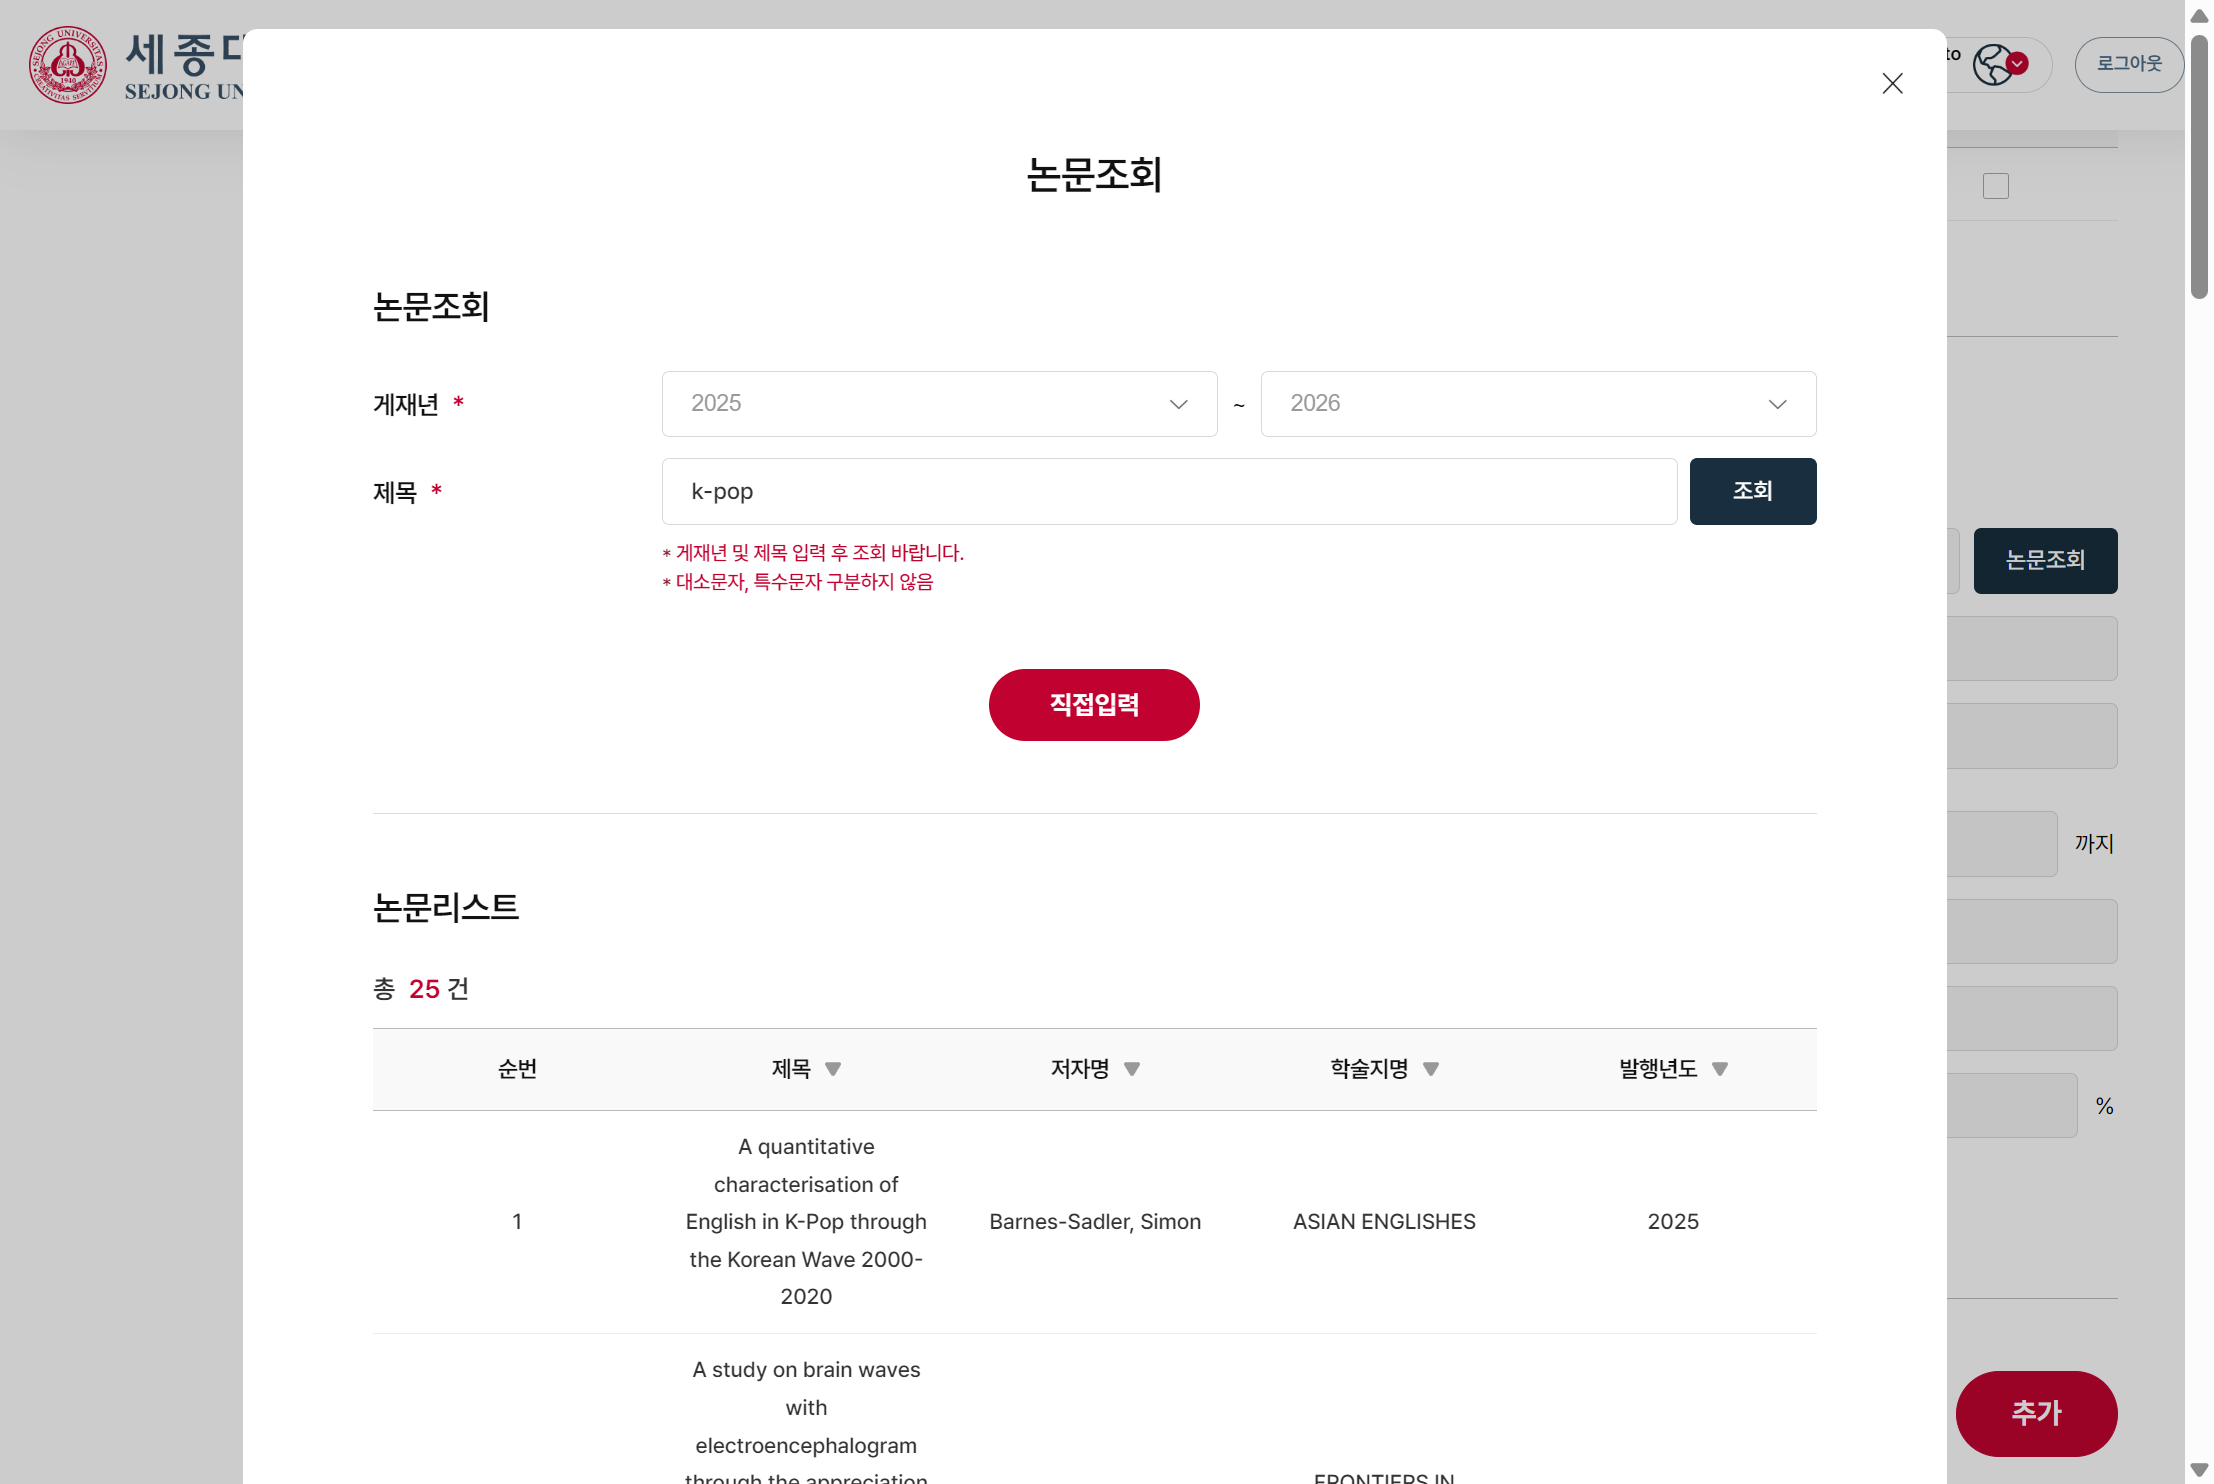Open the start year 2025 dropdown
This screenshot has height=1484, width=2214.
tap(940, 404)
